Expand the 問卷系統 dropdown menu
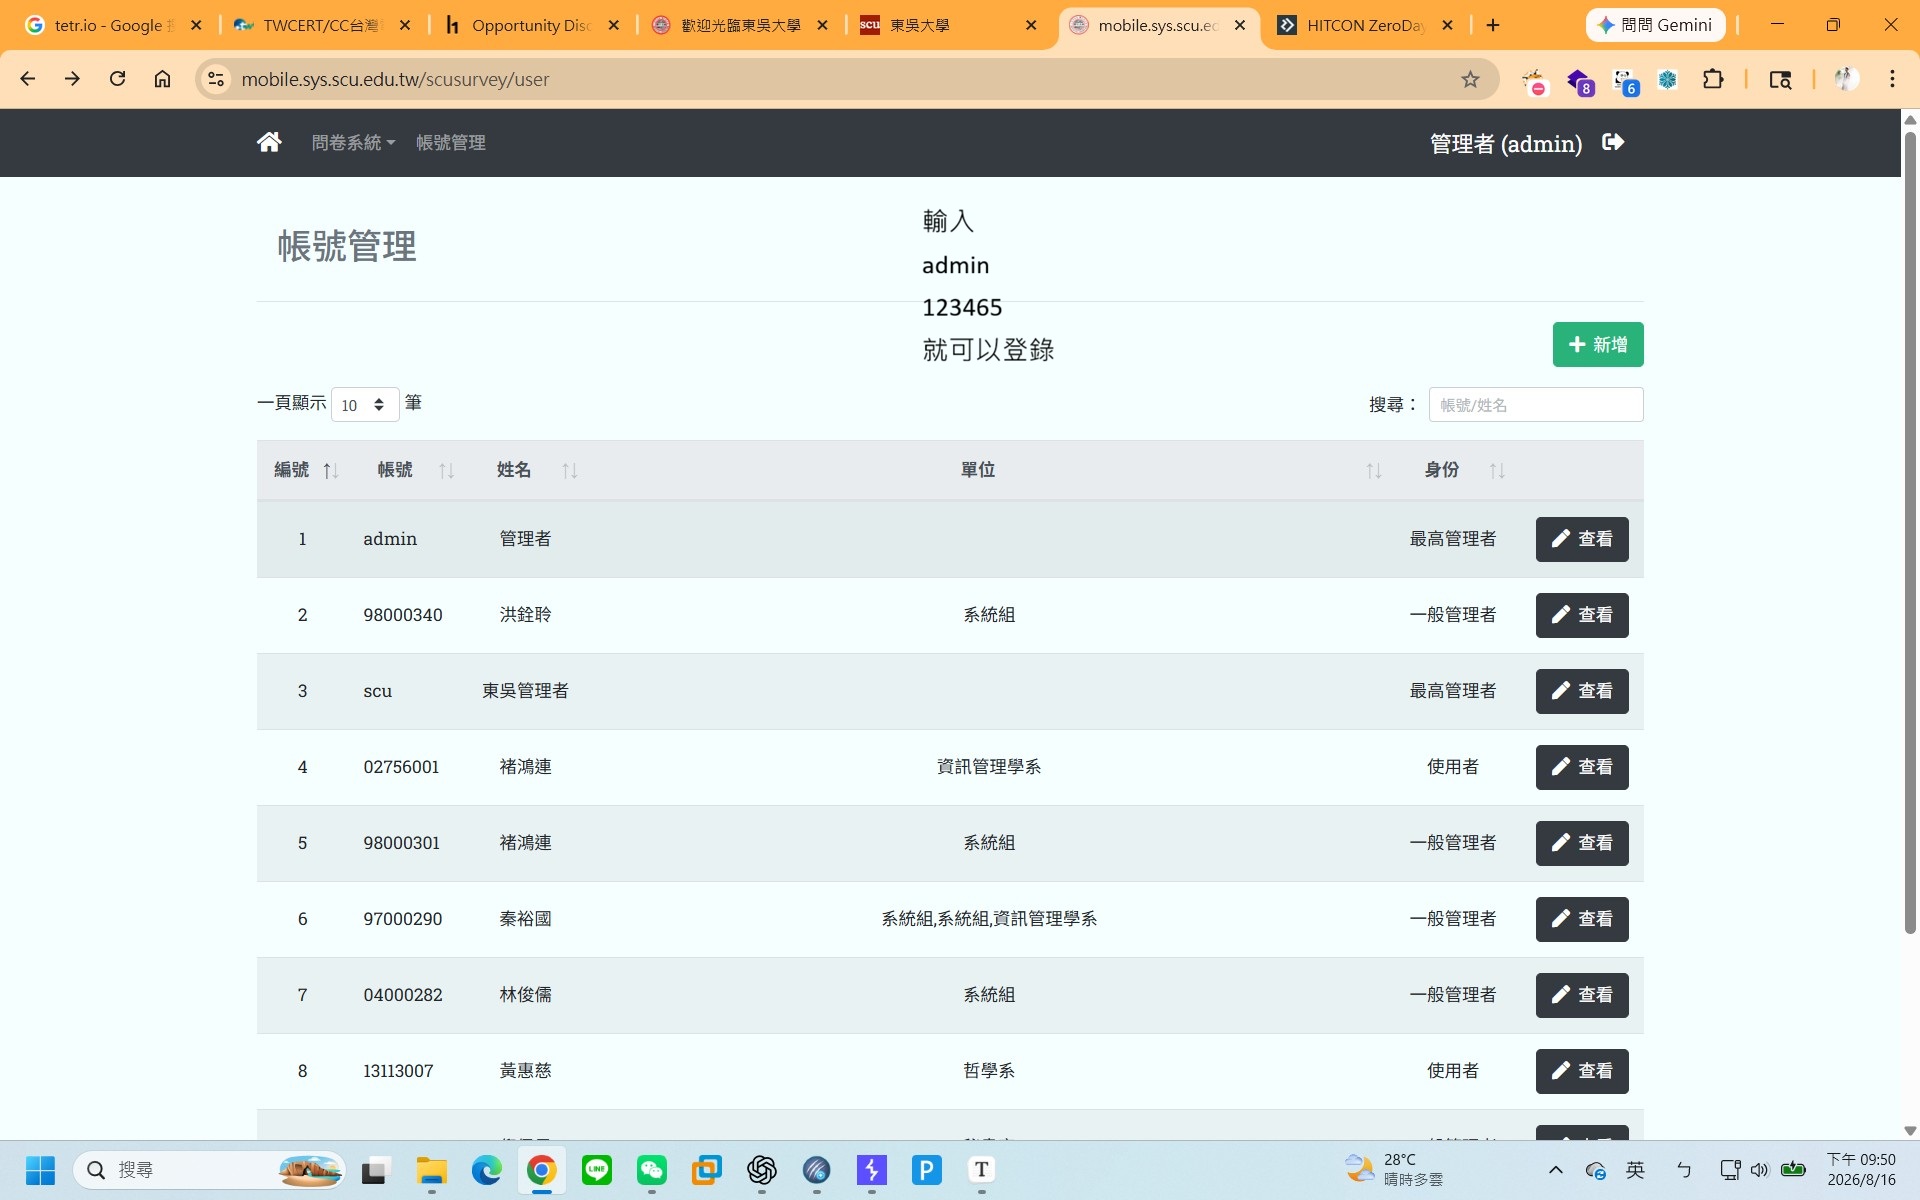Image resolution: width=1920 pixels, height=1200 pixels. [x=353, y=143]
